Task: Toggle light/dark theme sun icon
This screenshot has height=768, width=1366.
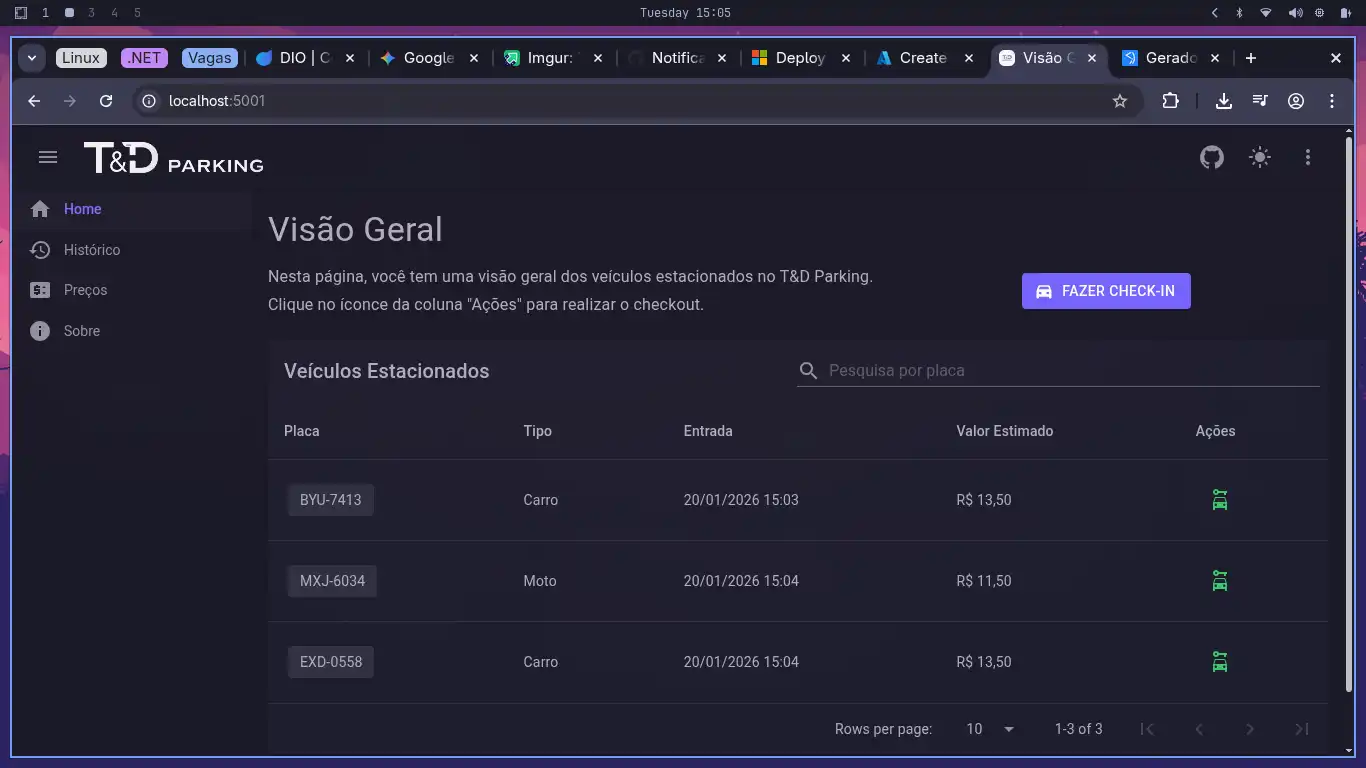Action: [x=1260, y=157]
